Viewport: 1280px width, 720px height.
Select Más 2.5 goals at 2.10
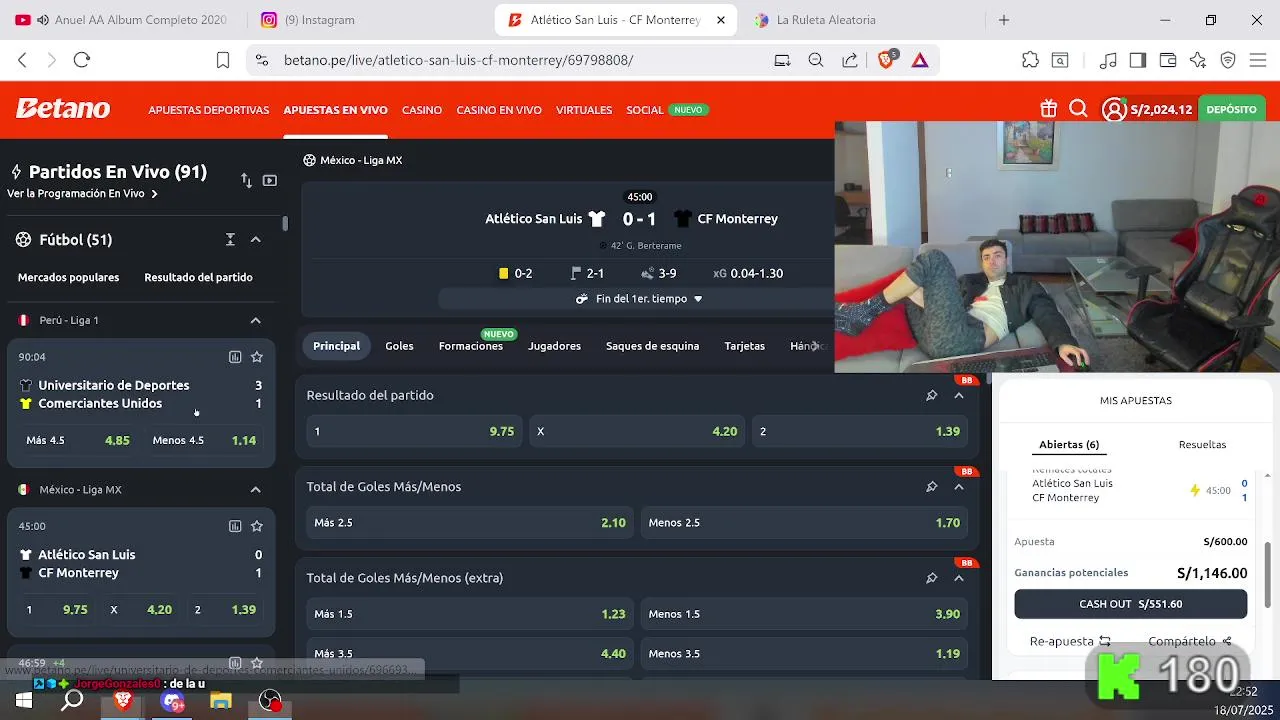tap(470, 522)
